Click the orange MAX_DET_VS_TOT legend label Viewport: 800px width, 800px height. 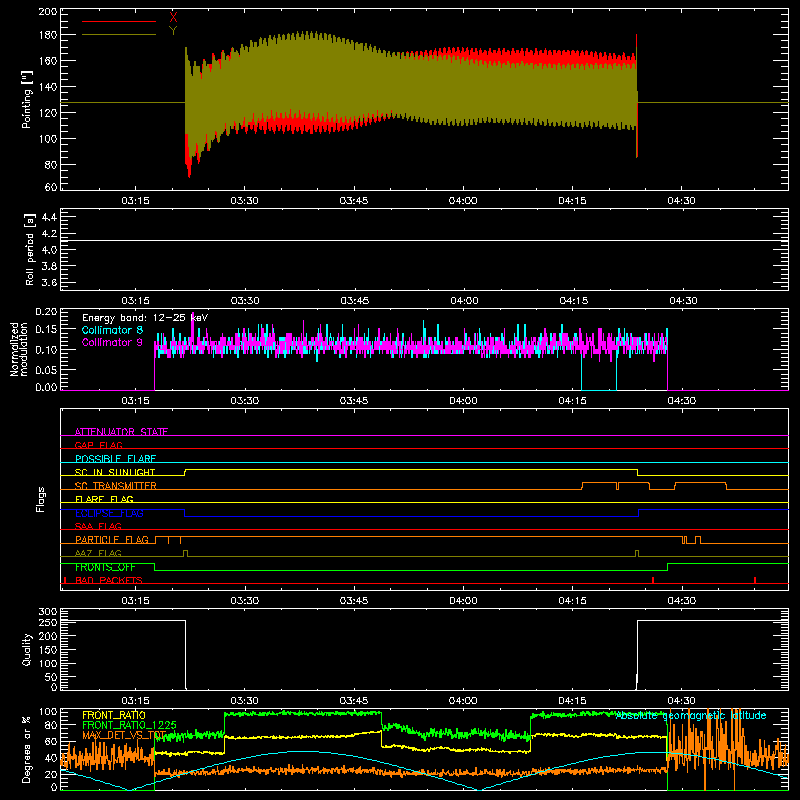pos(124,735)
